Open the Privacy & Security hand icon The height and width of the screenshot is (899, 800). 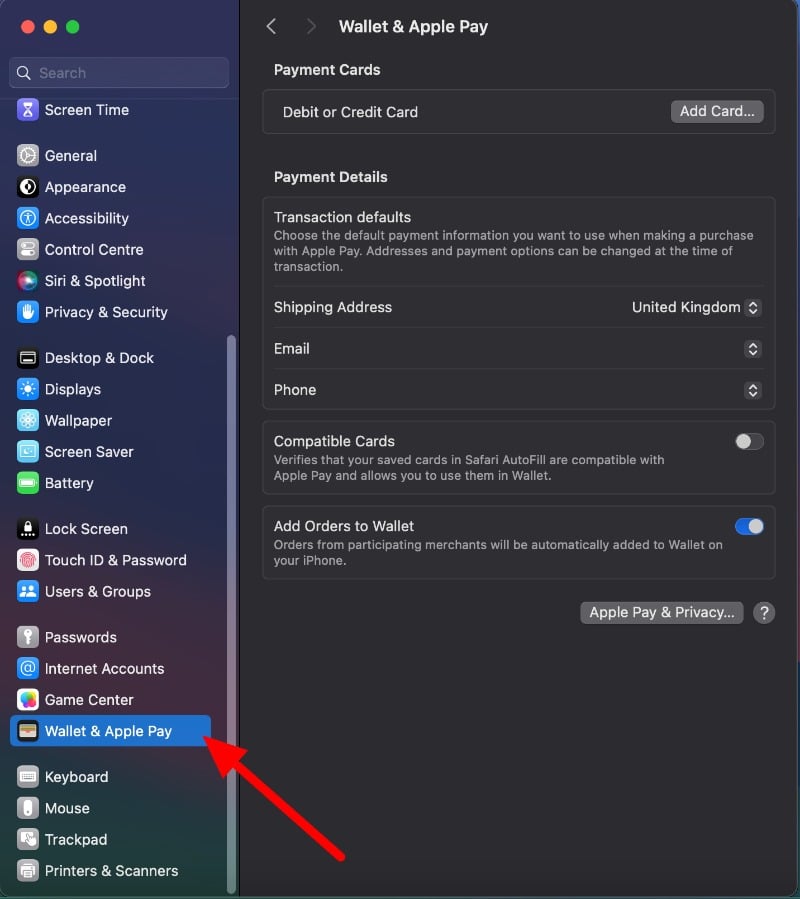click(x=28, y=312)
